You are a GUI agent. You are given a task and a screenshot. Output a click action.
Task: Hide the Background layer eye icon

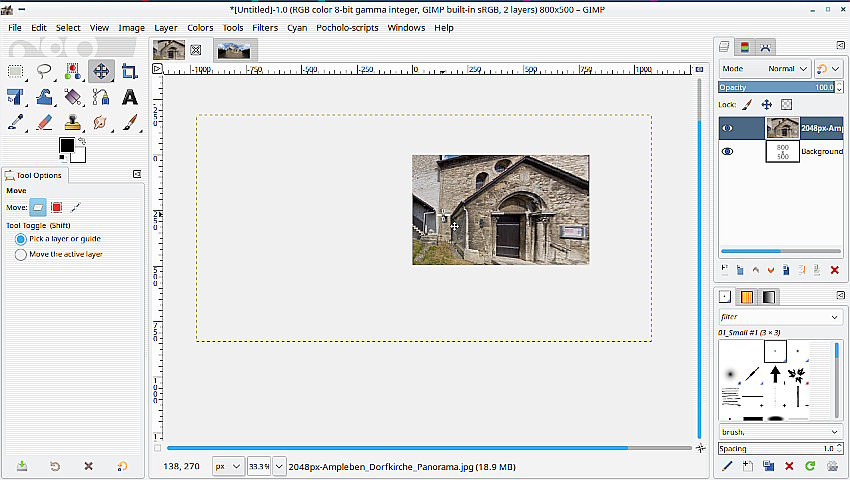point(728,151)
